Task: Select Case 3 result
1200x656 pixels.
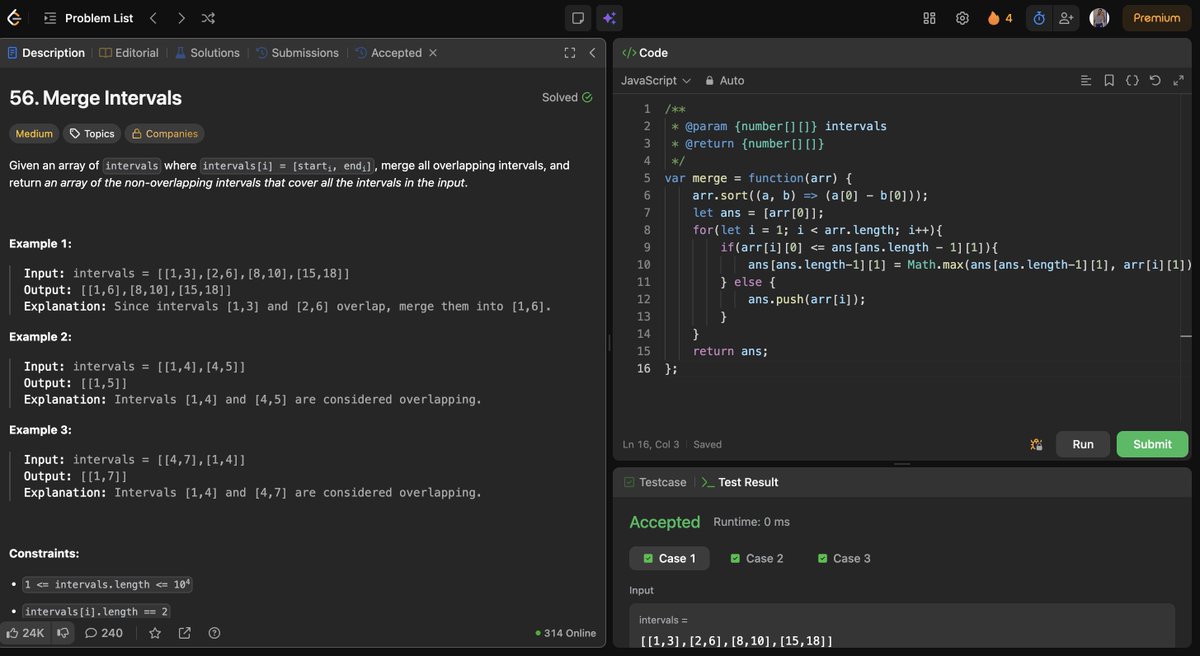Action: [x=844, y=558]
